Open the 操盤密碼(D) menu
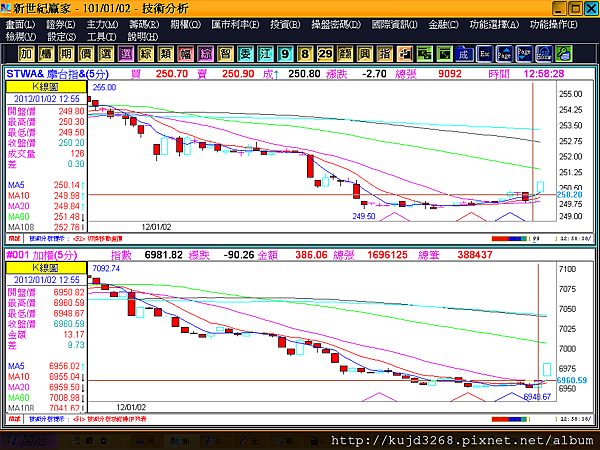Viewport: 600px width, 450px height. [x=336, y=24]
